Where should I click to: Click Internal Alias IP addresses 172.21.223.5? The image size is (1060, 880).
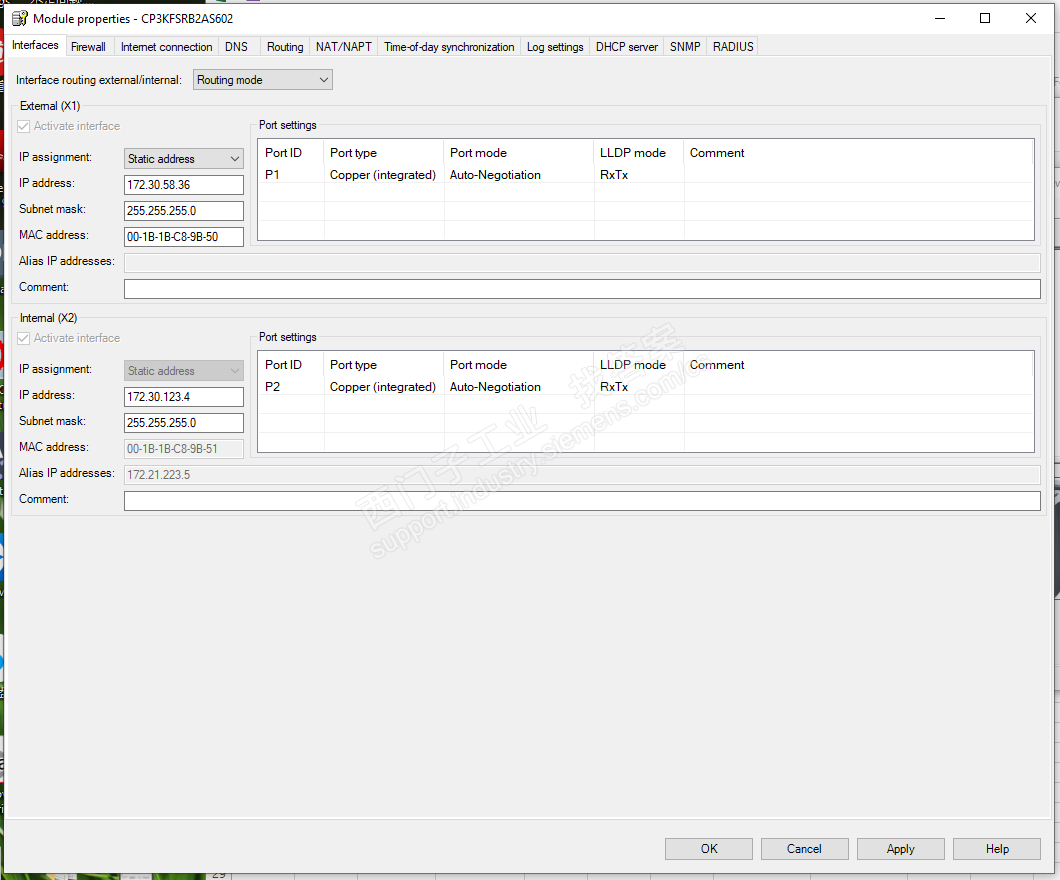(582, 474)
